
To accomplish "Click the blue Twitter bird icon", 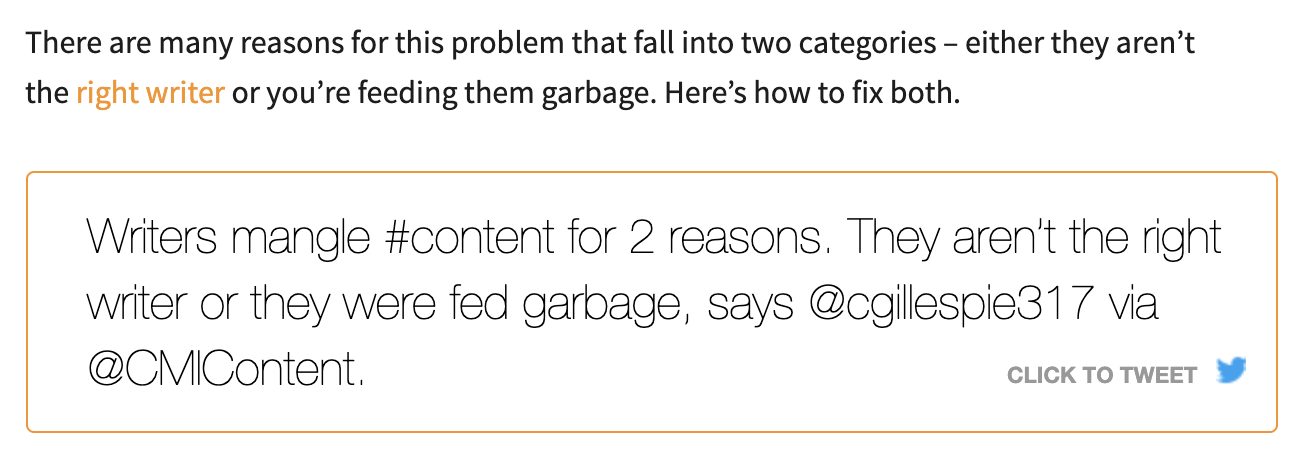I will coord(1232,372).
